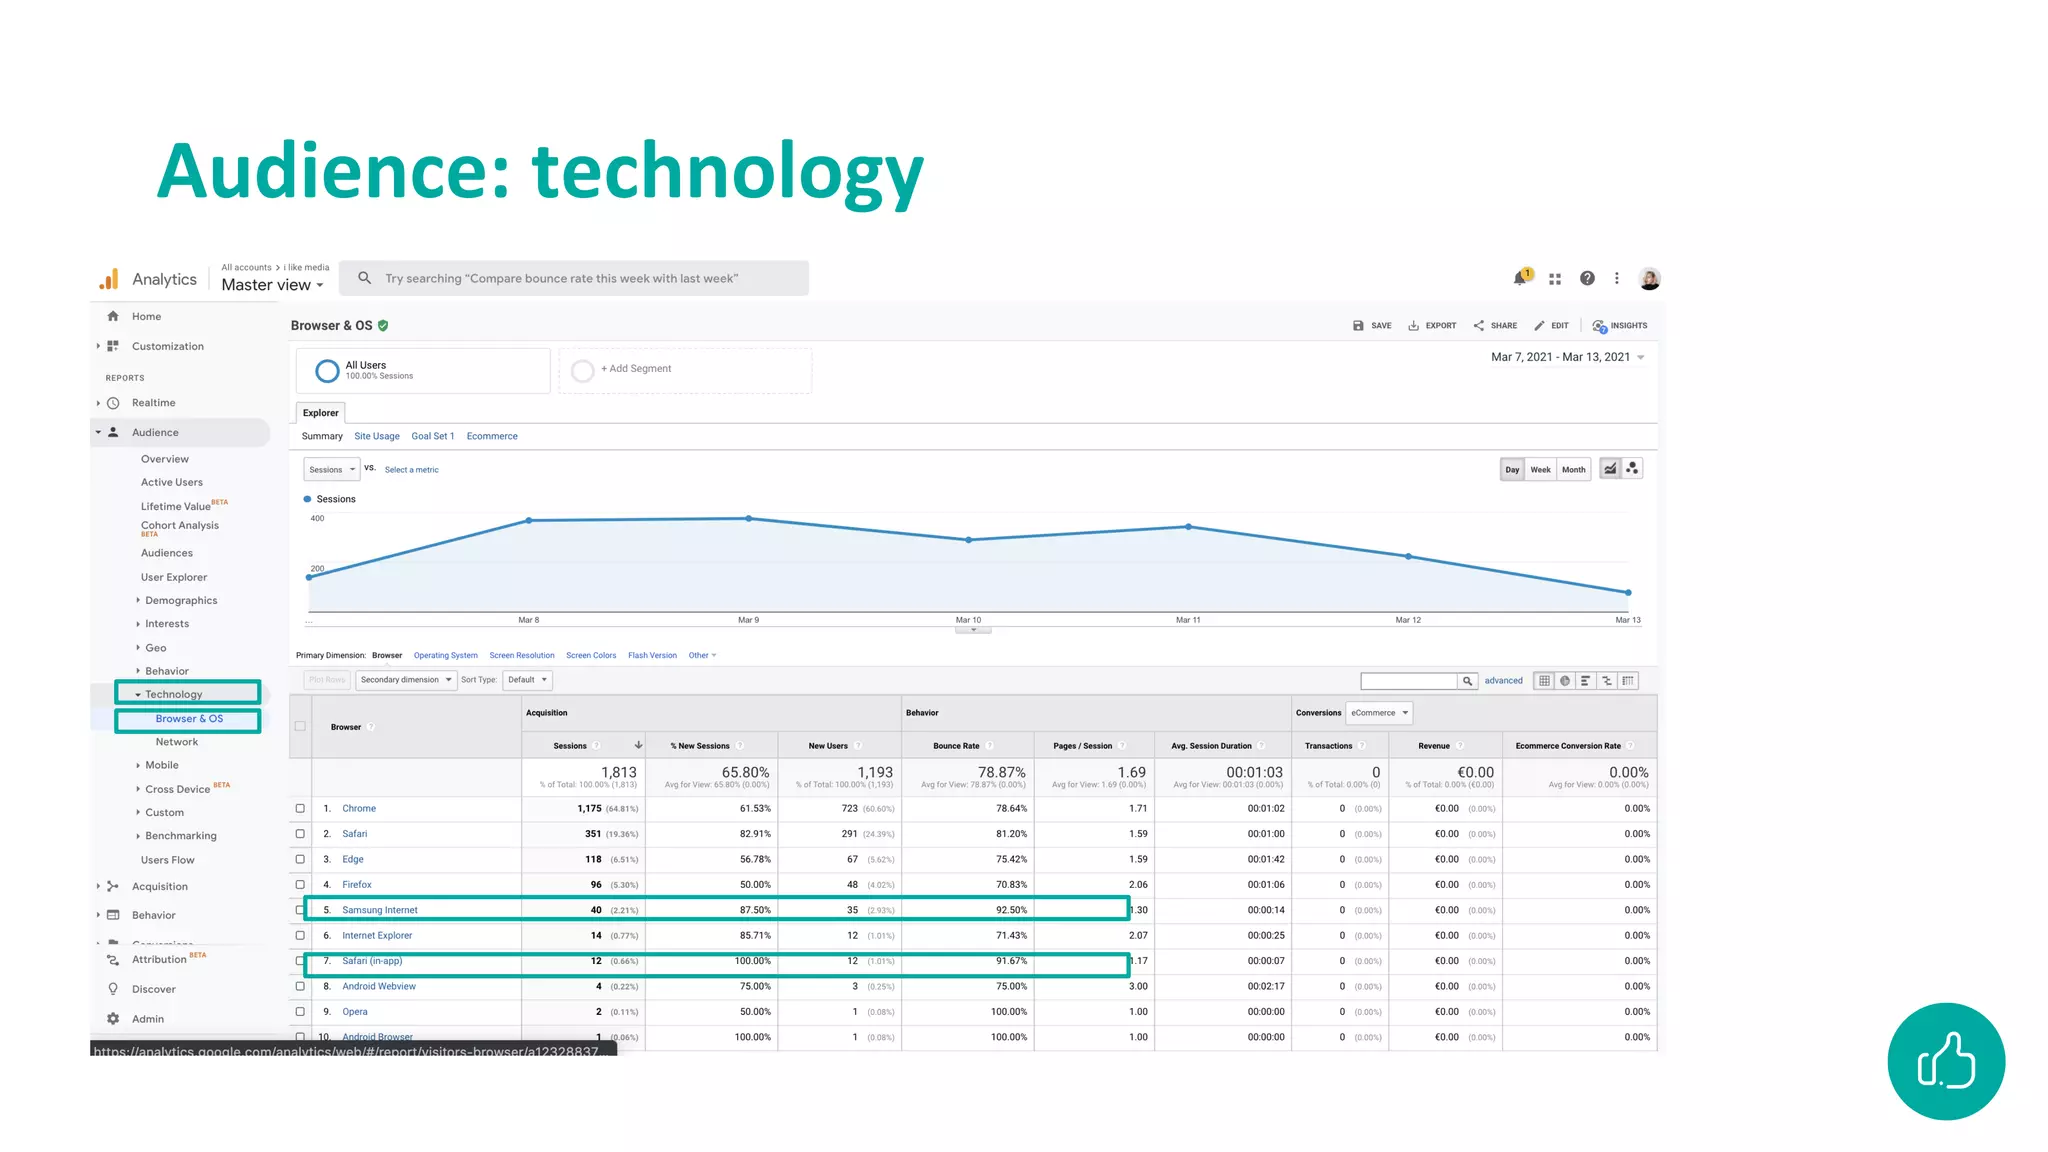Check the Safari row checkbox
The width and height of the screenshot is (2048, 1152).
(x=300, y=833)
